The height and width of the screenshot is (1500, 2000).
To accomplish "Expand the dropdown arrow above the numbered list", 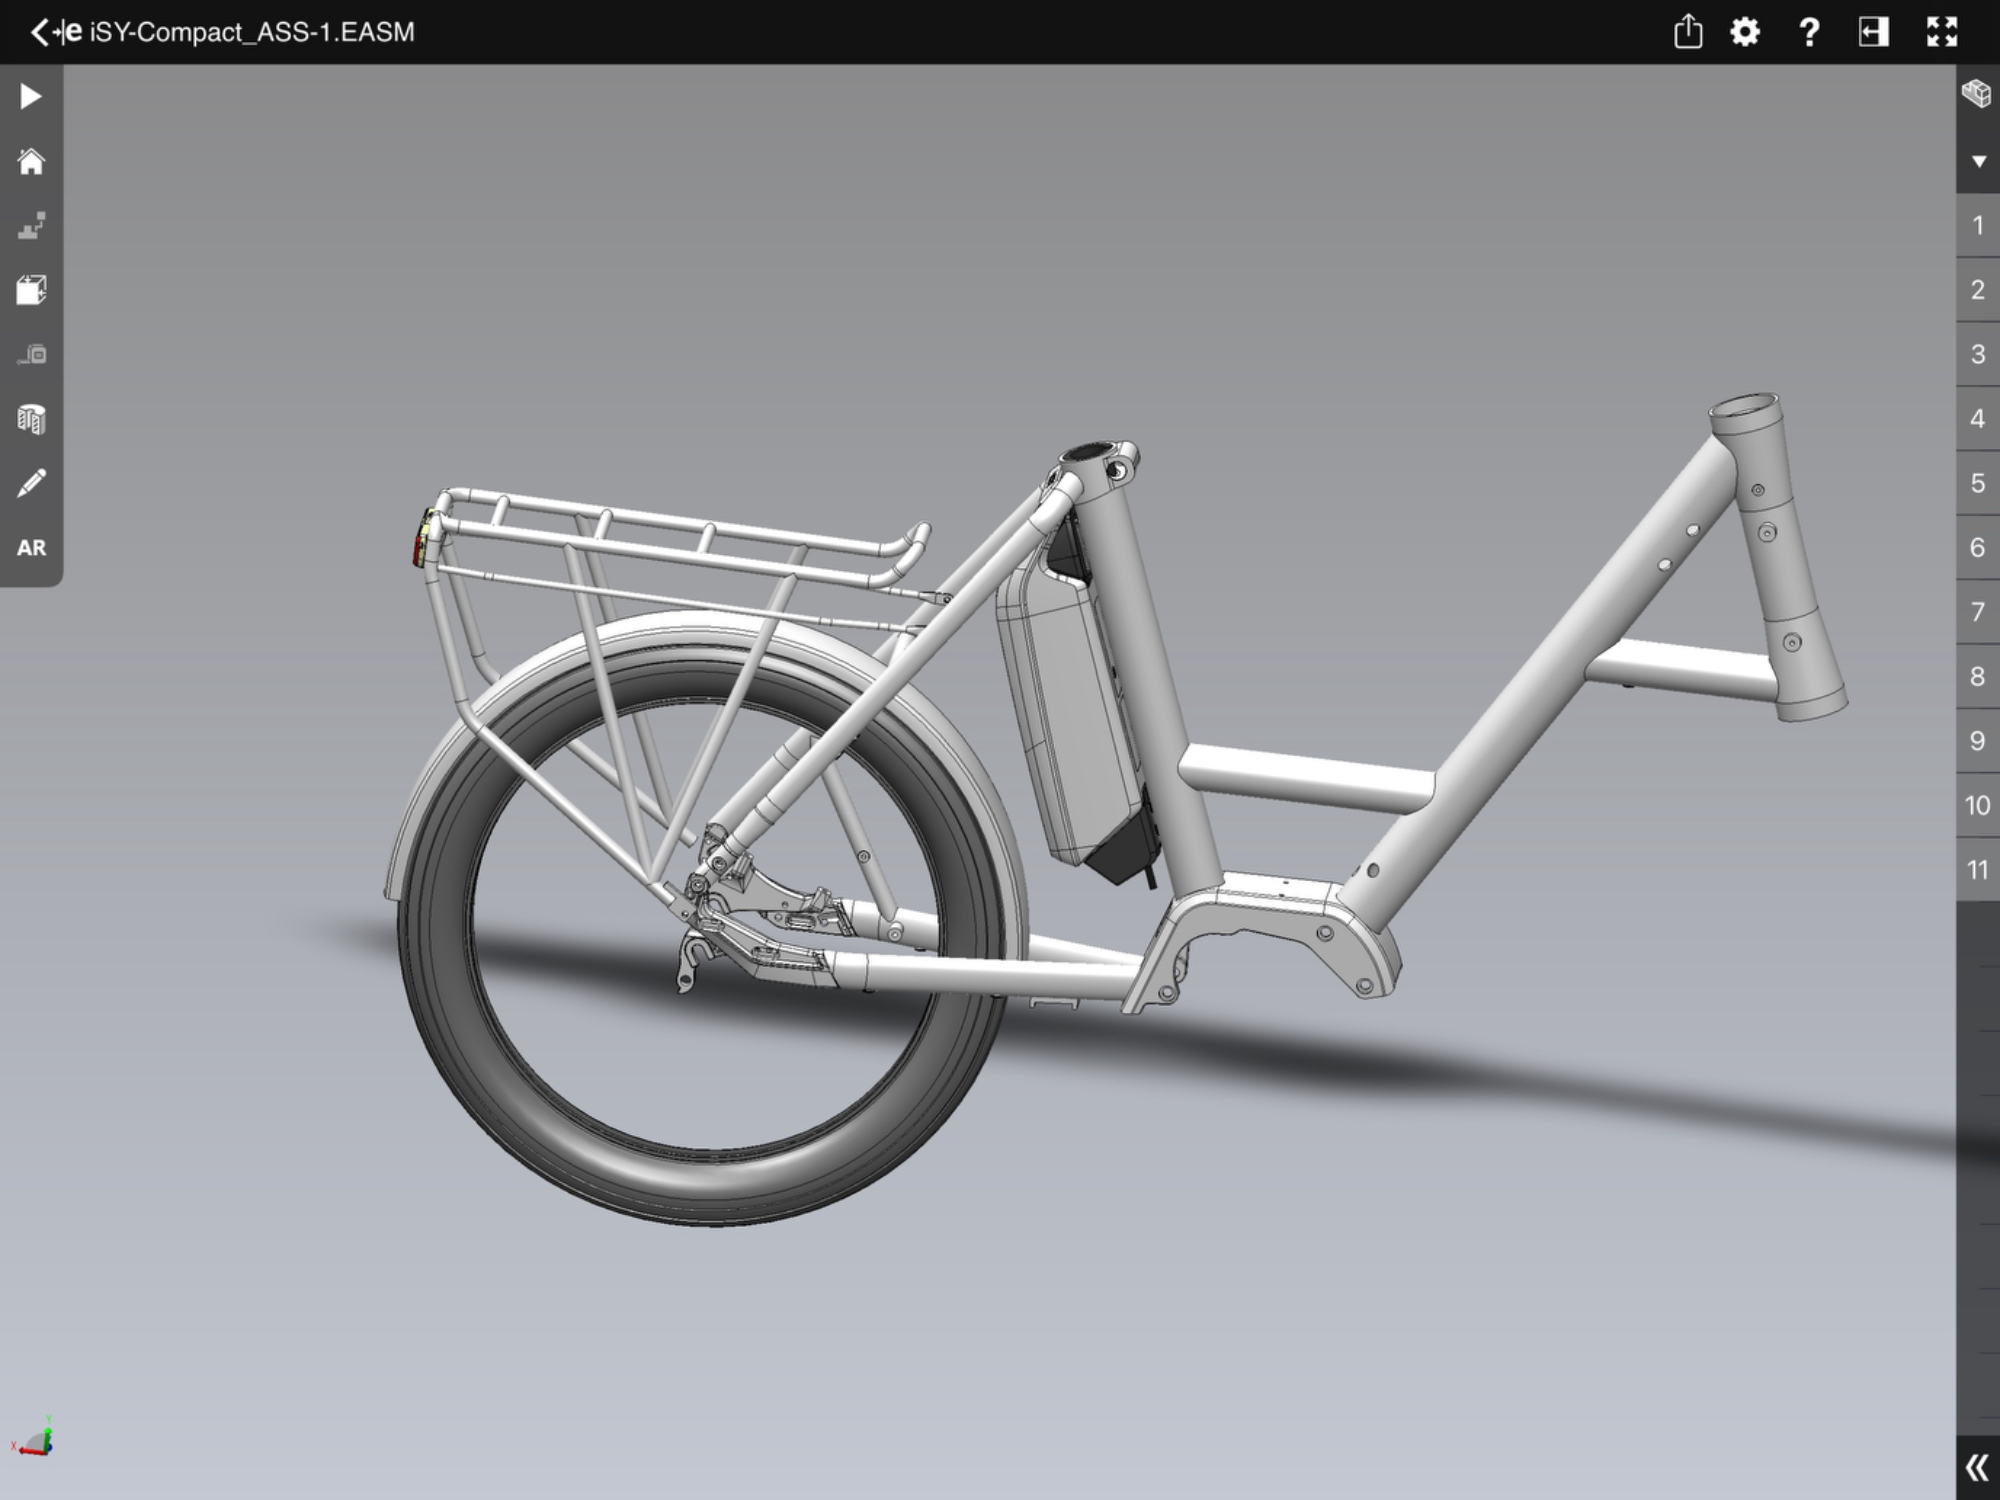I will 1978,161.
